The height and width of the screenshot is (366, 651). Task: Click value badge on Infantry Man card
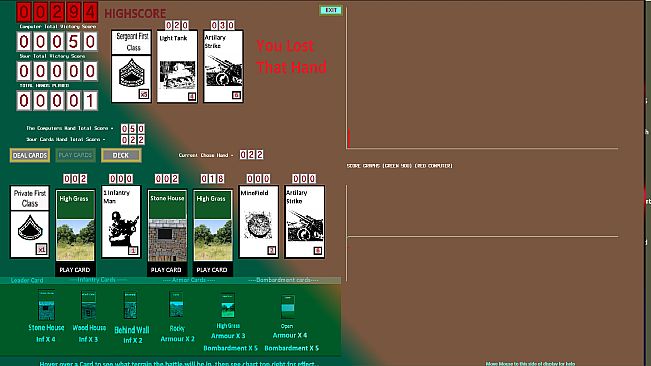(x=133, y=250)
